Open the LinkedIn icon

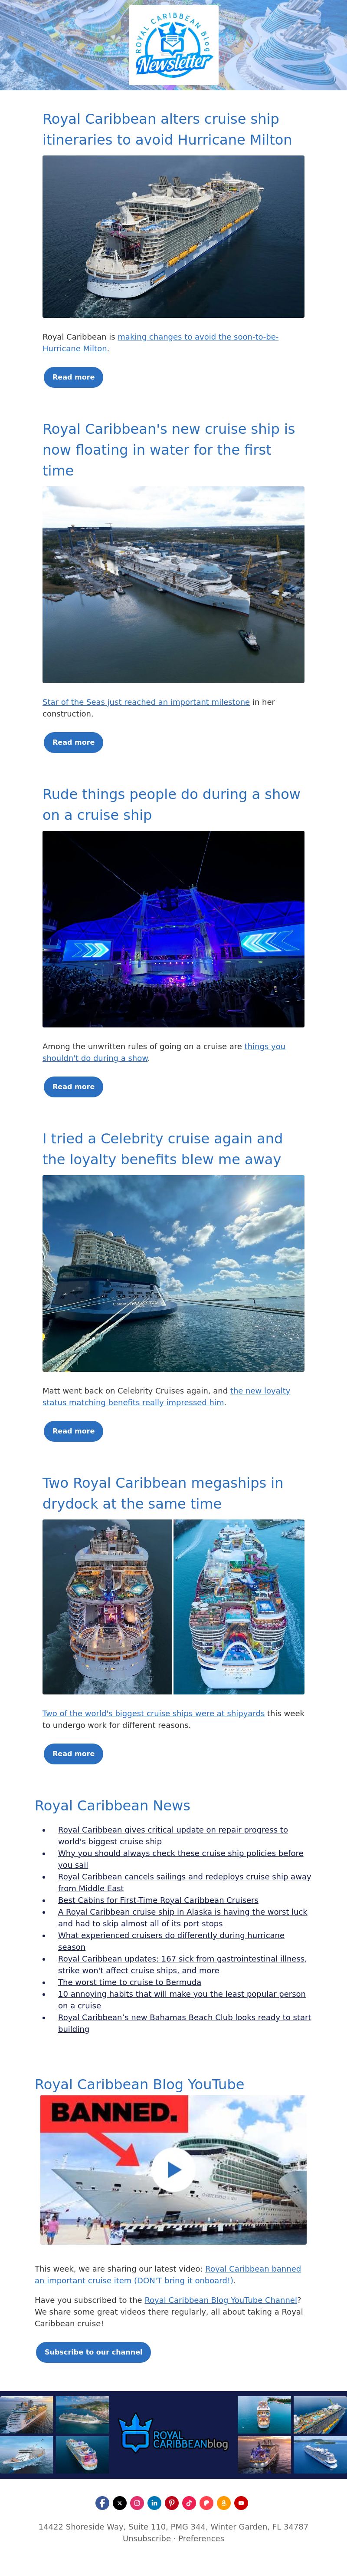click(154, 2502)
